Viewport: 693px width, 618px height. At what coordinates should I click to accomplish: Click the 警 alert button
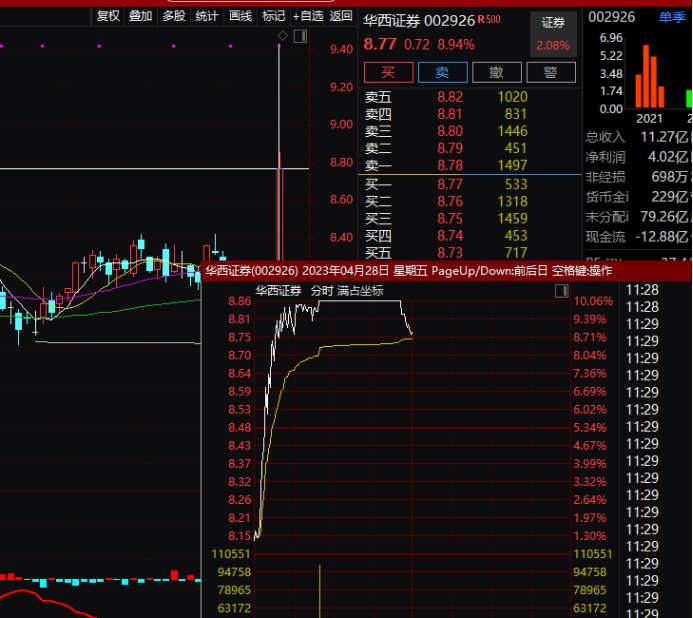551,72
